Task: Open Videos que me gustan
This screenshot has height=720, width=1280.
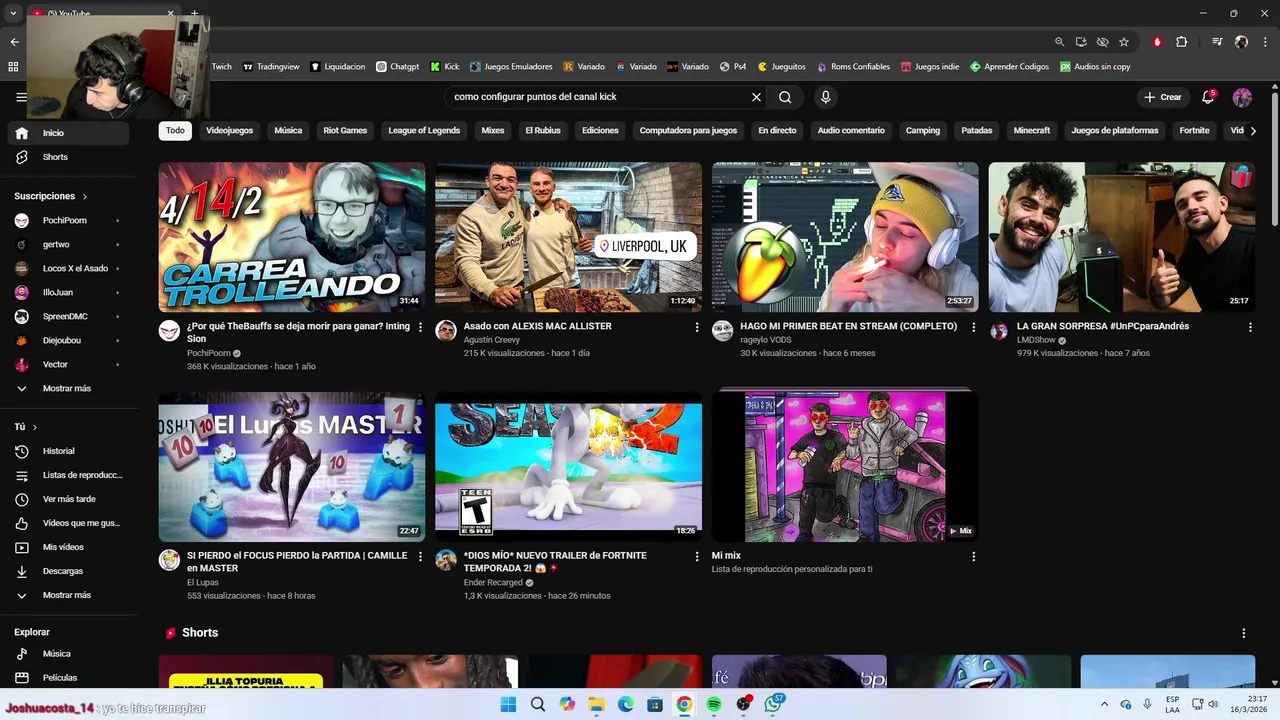Action: (68, 523)
